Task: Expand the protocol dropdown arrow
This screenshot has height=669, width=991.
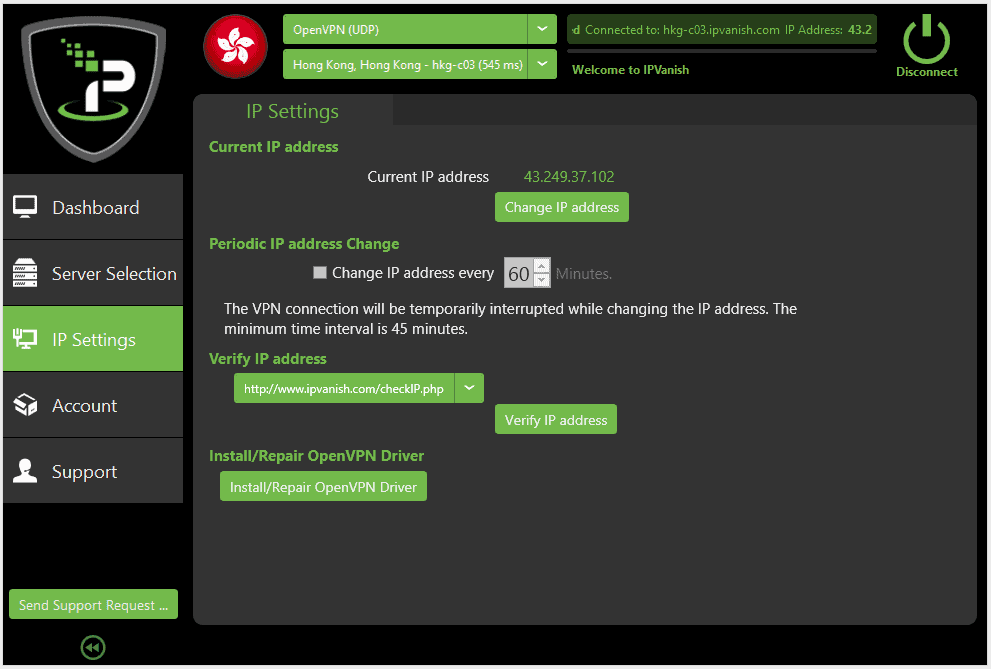Action: click(542, 30)
